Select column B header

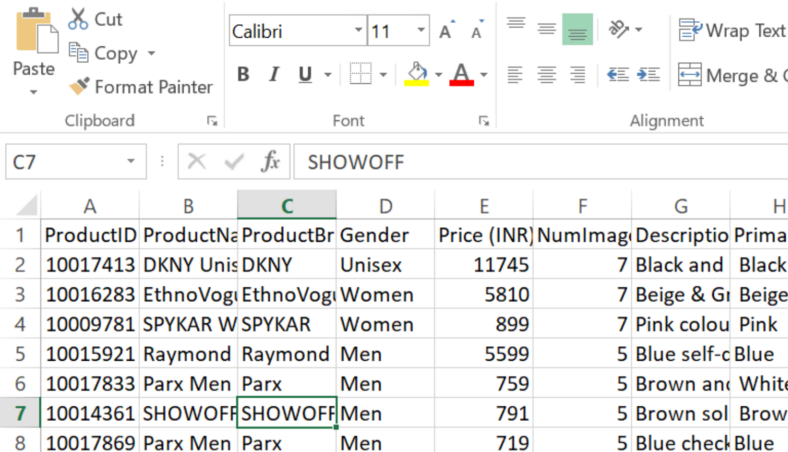point(188,206)
